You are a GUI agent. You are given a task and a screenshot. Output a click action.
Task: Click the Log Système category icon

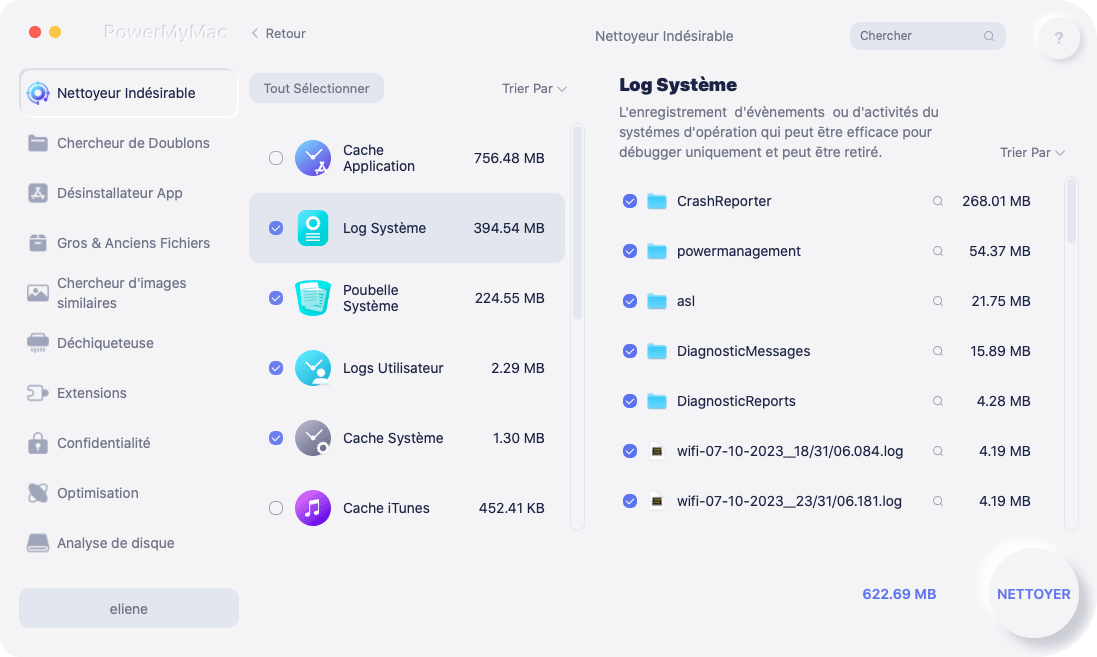point(313,228)
